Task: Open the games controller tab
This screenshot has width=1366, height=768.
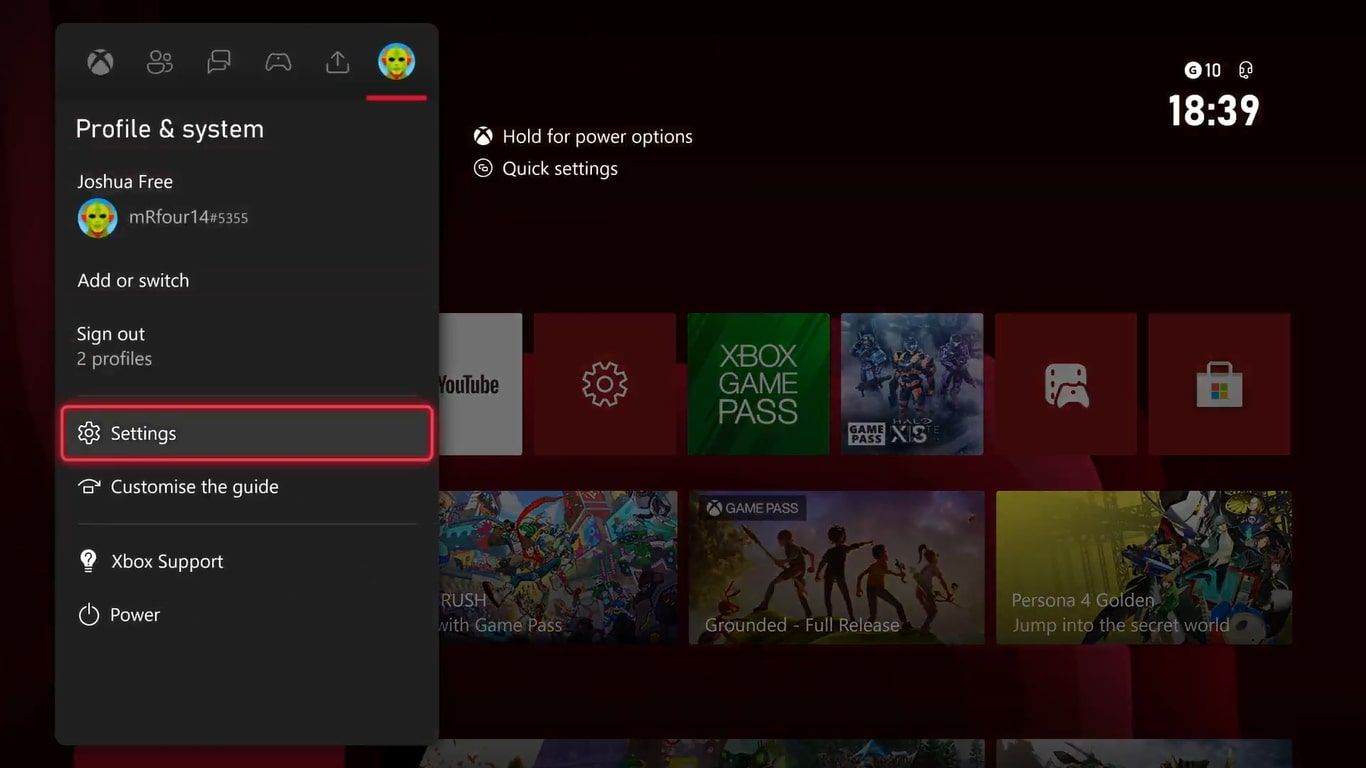Action: point(277,61)
